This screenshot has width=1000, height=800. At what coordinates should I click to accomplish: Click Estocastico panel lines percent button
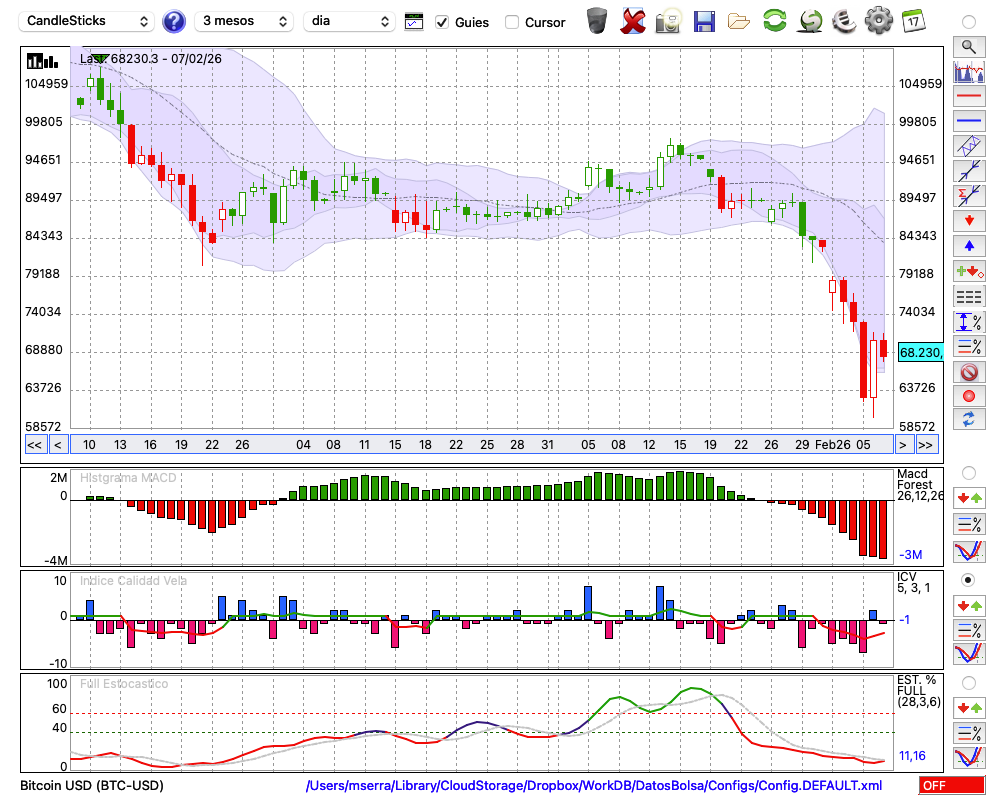(969, 733)
